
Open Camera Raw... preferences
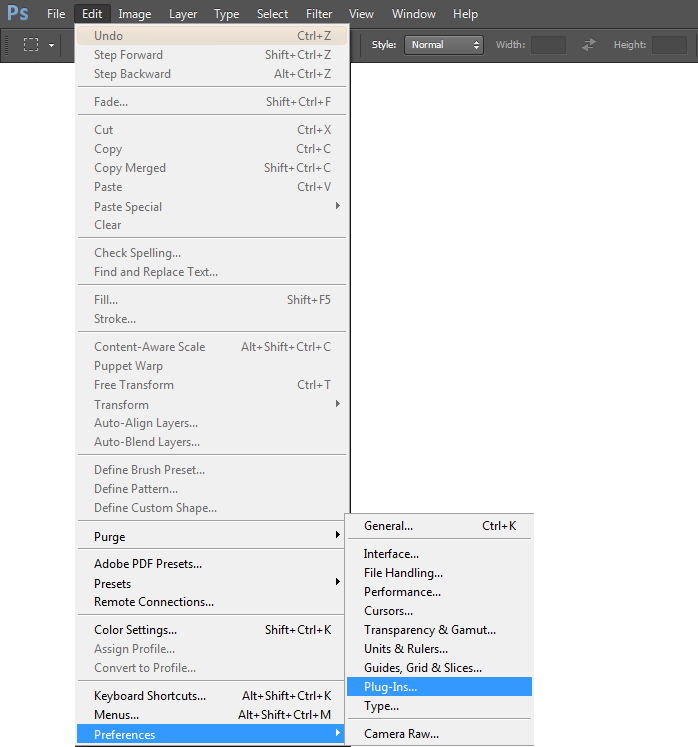coord(439,734)
